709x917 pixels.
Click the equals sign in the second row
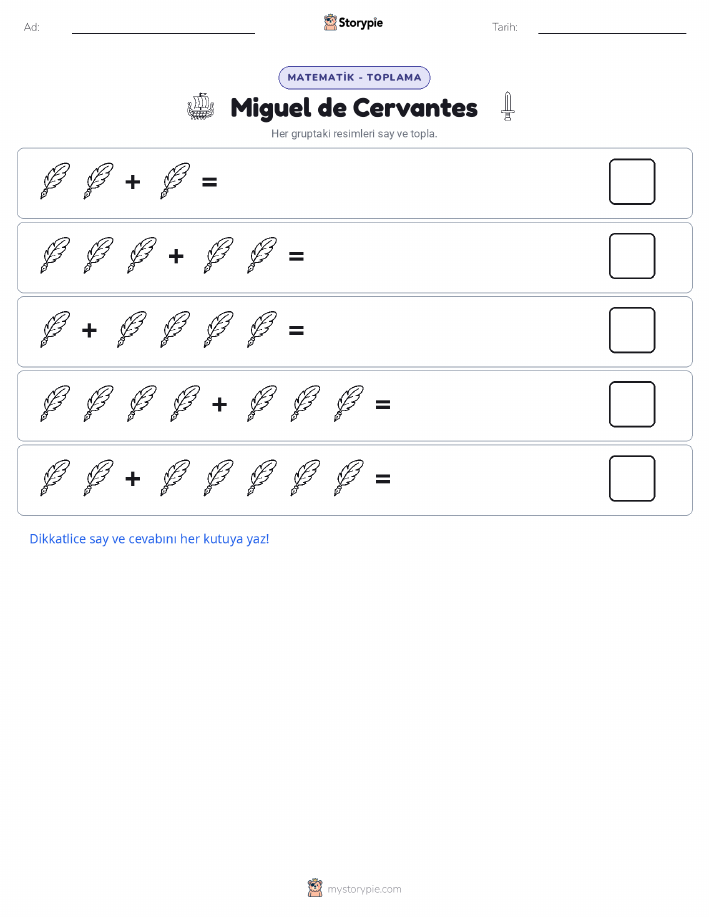297,256
